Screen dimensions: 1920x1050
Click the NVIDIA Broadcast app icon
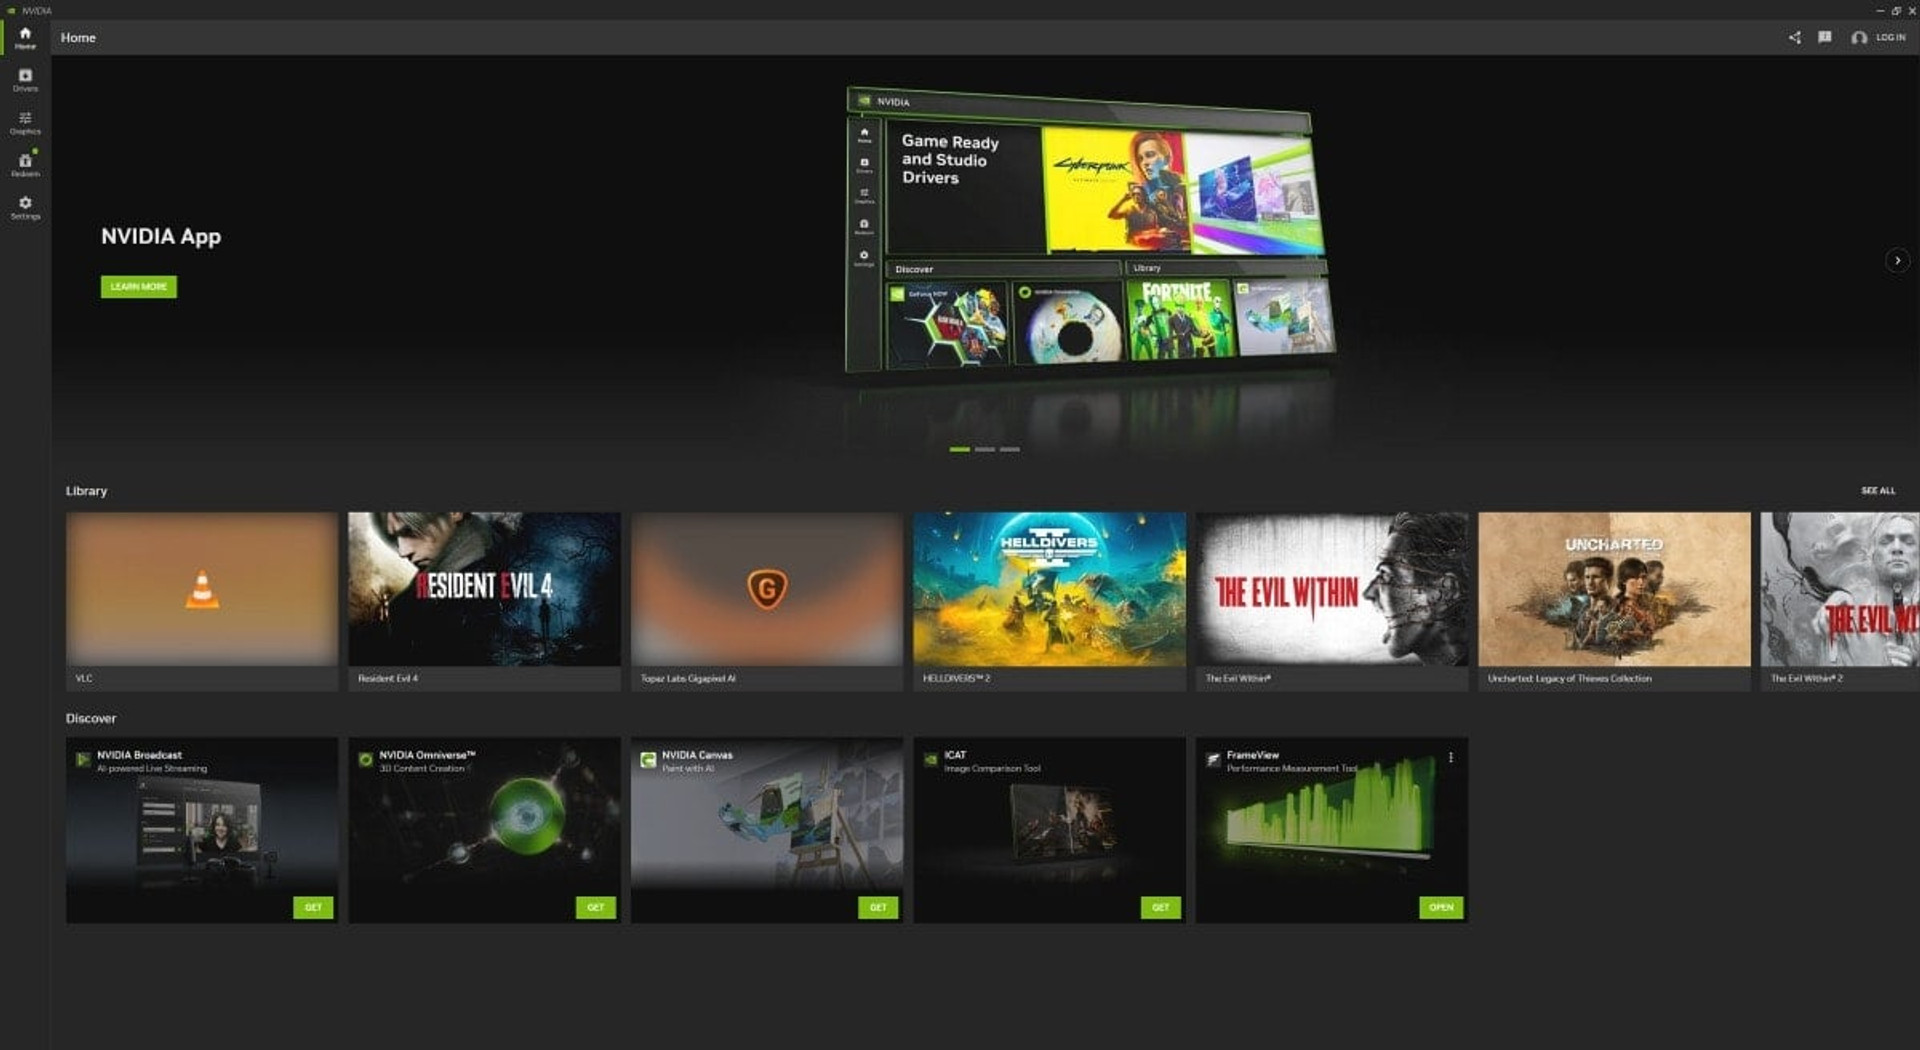tap(83, 760)
